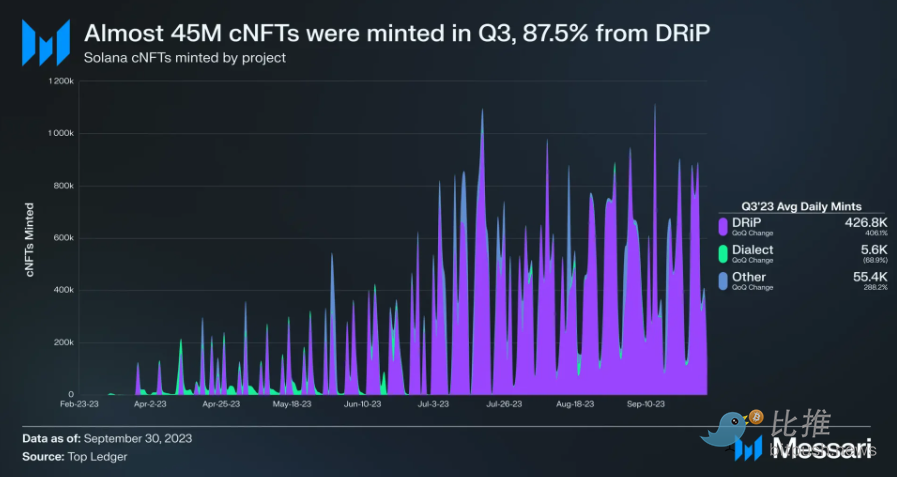Click the cNFTs Minted y-axis label
897x477 pixels.
coord(30,240)
